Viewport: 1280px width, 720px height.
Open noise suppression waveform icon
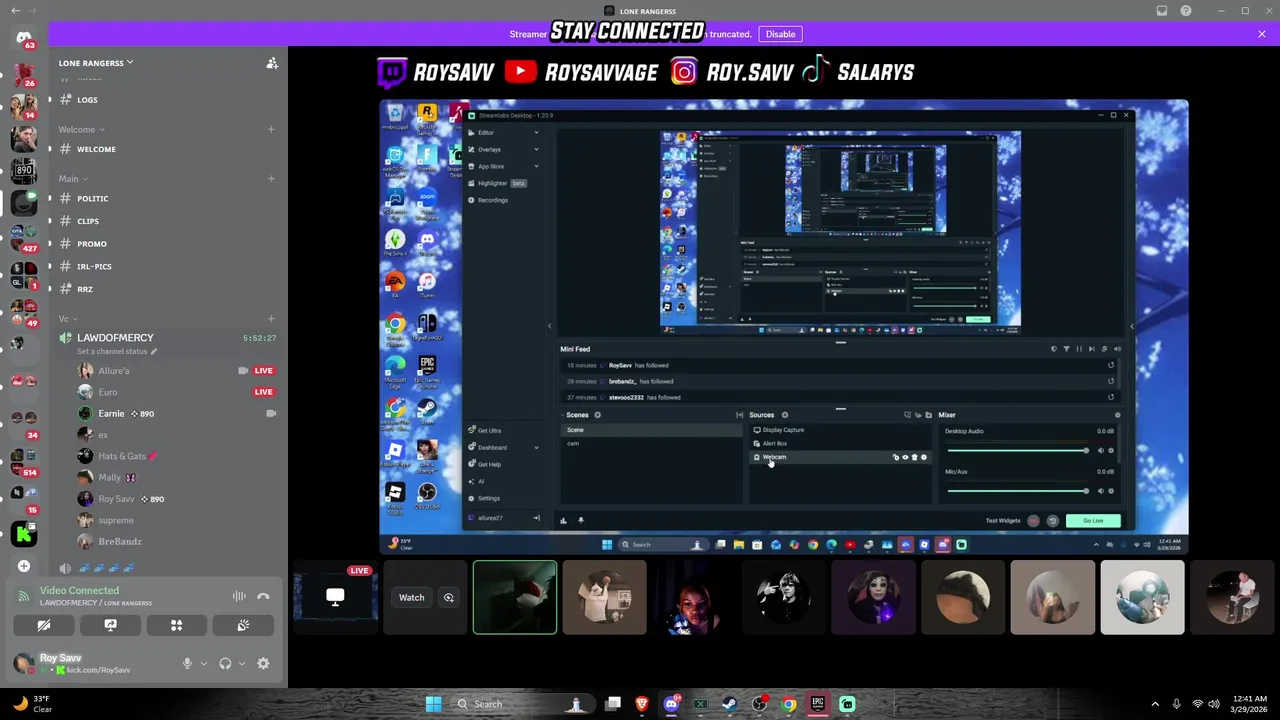click(x=239, y=597)
